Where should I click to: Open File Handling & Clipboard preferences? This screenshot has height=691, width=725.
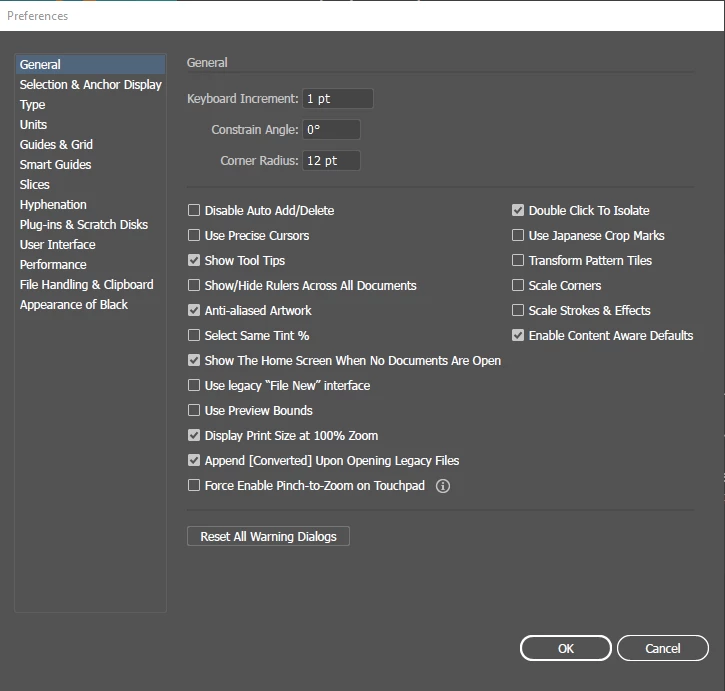[x=91, y=284]
